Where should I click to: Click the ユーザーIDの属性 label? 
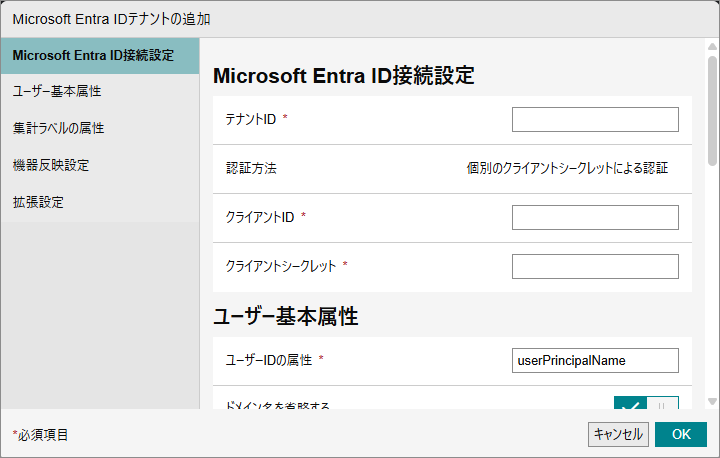tap(269, 360)
